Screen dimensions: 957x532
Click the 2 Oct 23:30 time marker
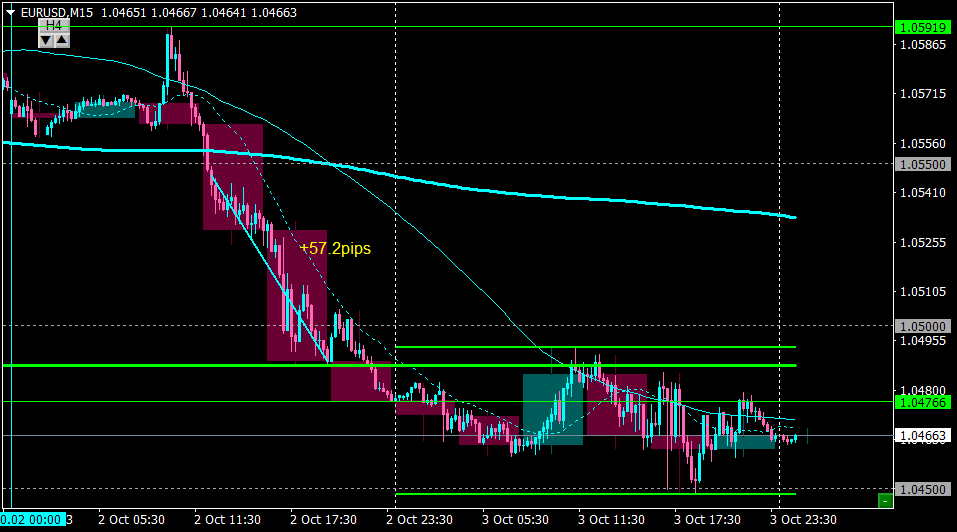pos(419,519)
